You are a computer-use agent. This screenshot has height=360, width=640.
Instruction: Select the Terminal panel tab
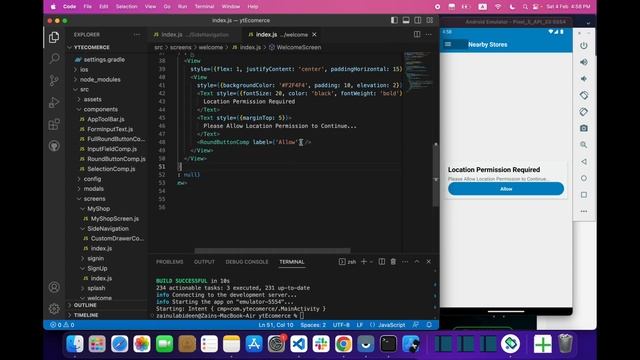coord(292,262)
